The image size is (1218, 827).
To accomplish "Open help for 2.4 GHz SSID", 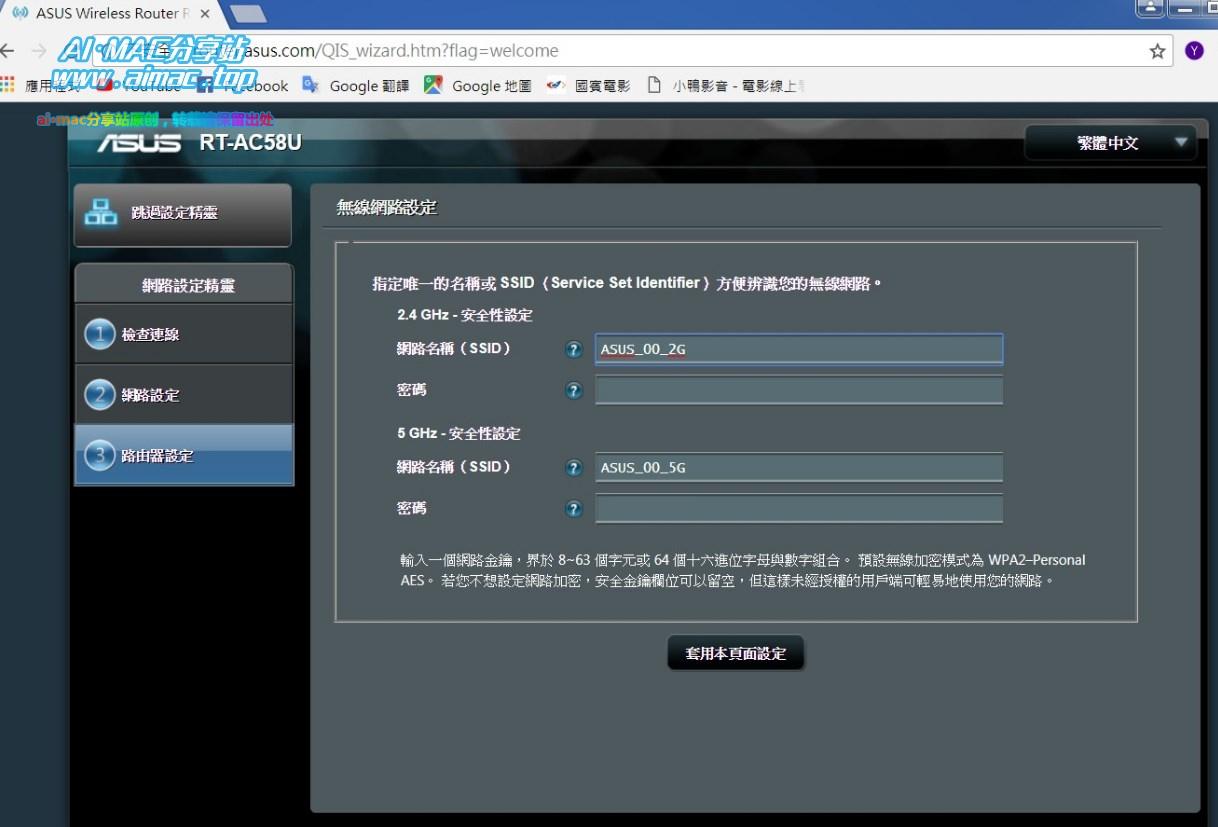I will (574, 349).
